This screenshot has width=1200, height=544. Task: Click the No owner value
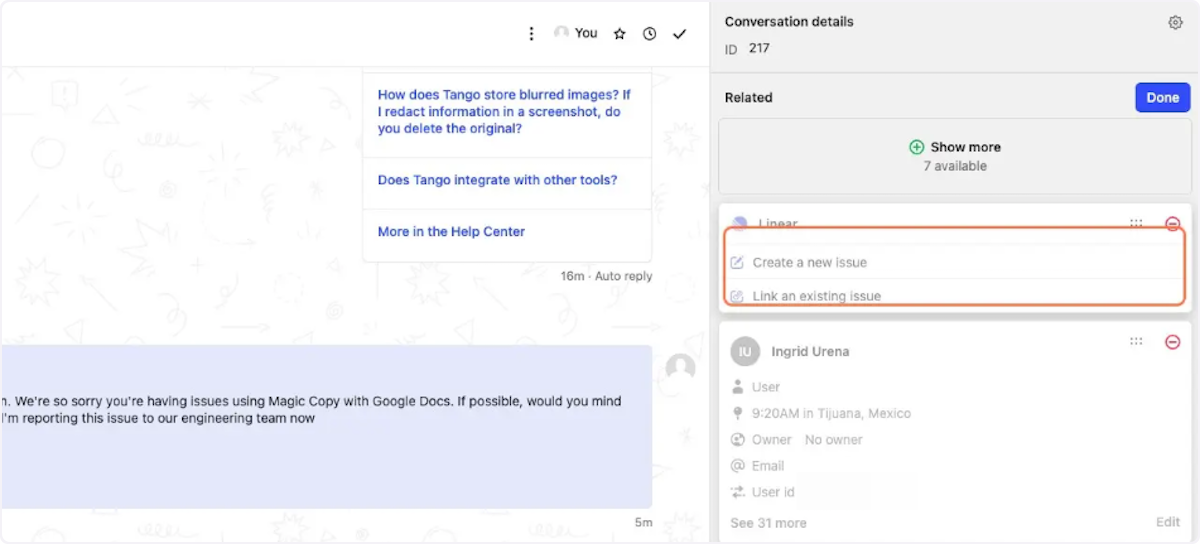pyautogui.click(x=834, y=440)
